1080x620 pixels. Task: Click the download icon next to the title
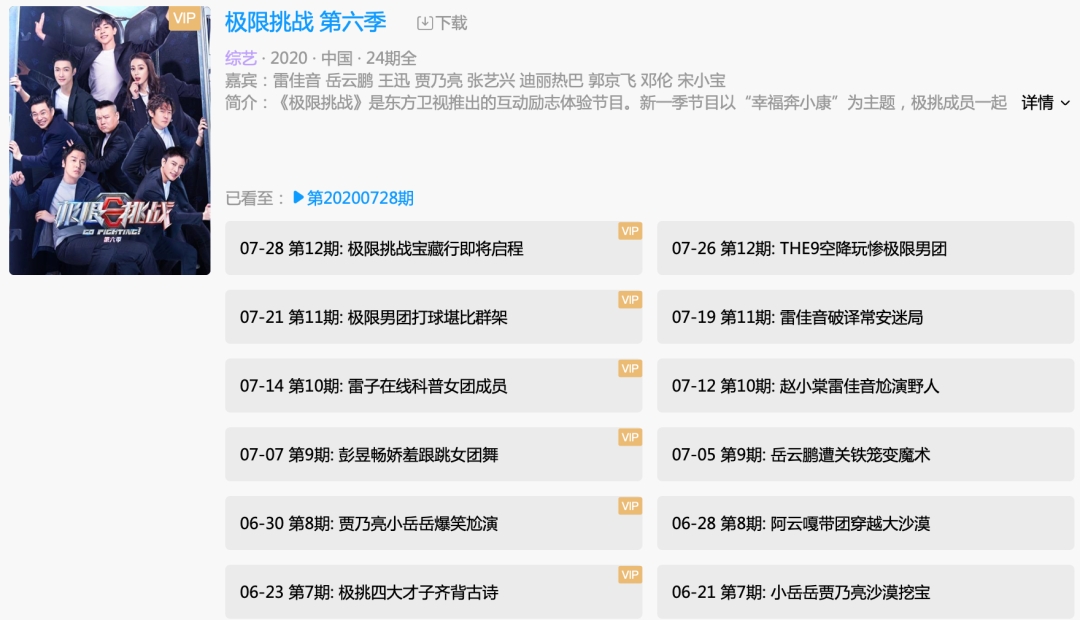(425, 23)
